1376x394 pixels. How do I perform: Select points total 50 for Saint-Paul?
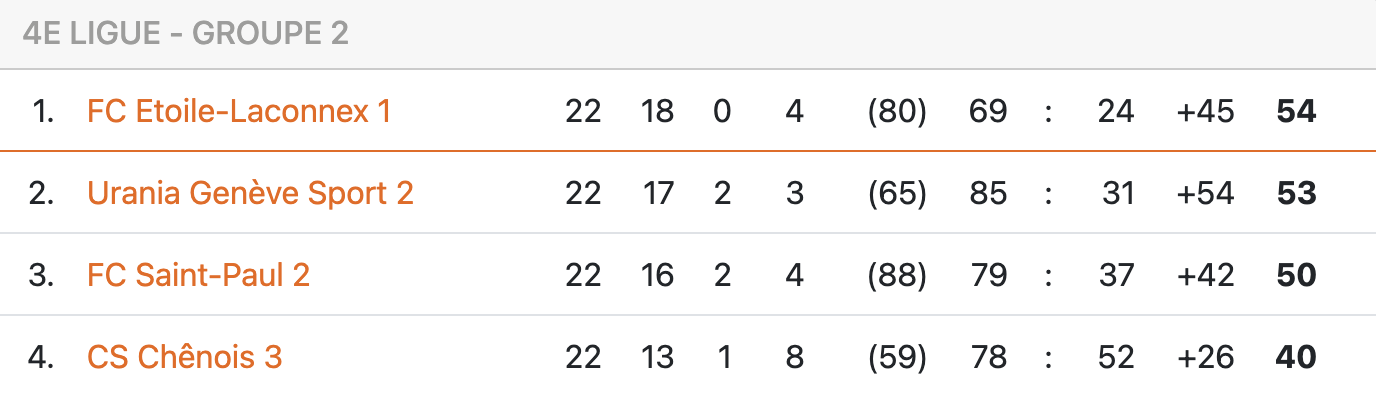coord(1297,275)
